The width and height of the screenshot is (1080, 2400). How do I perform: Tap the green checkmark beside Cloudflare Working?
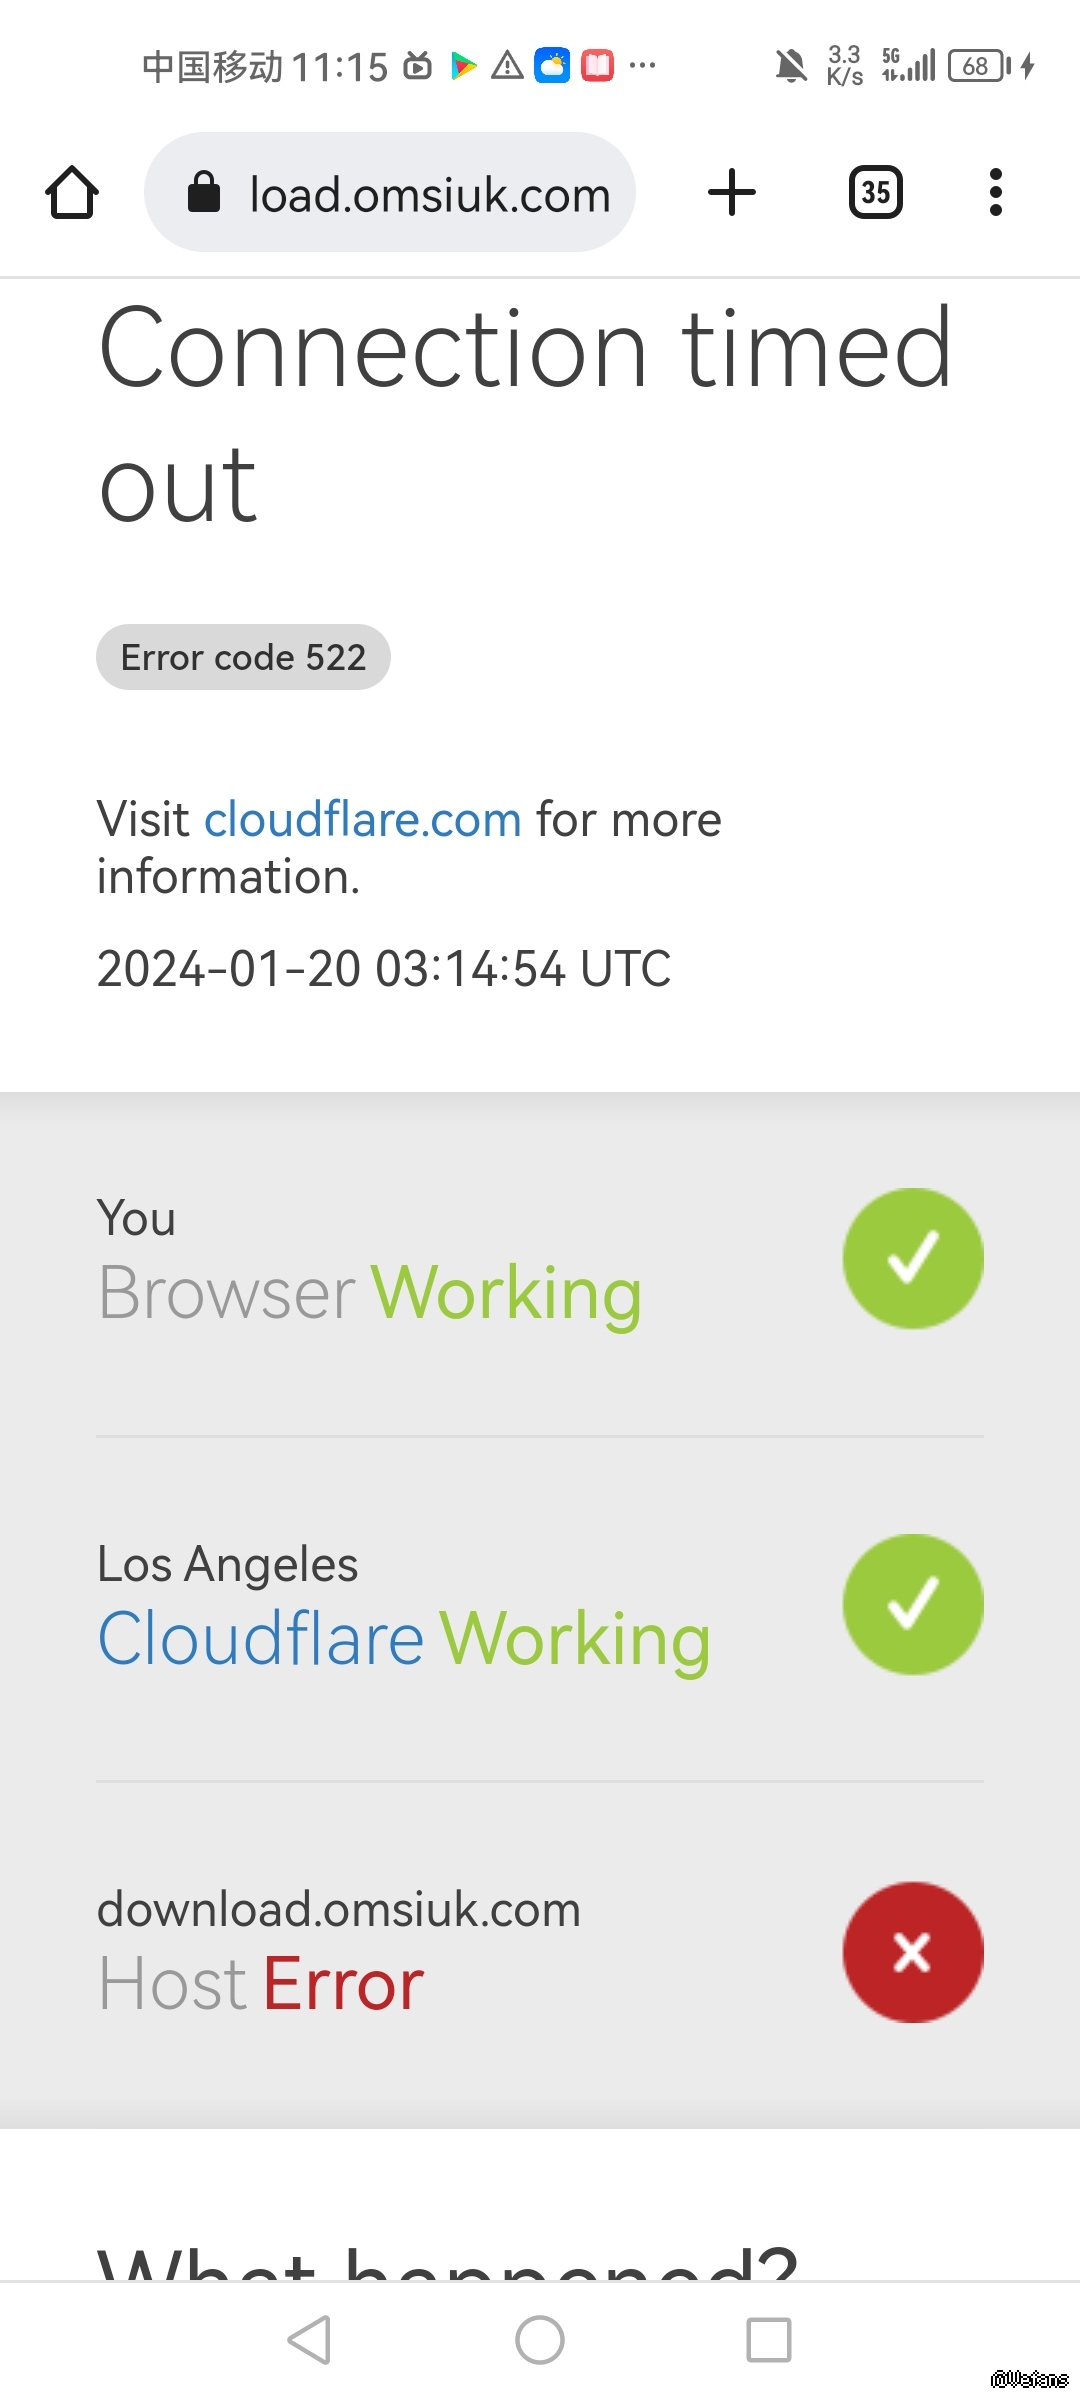tap(912, 1604)
